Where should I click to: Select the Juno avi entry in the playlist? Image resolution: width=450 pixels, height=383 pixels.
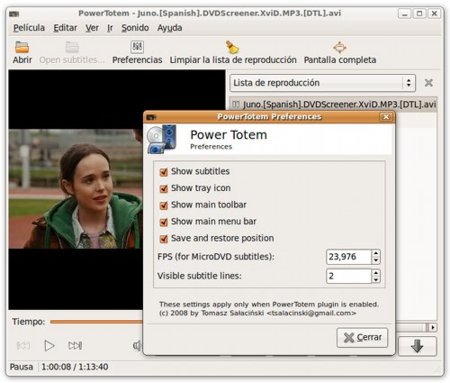coord(333,105)
